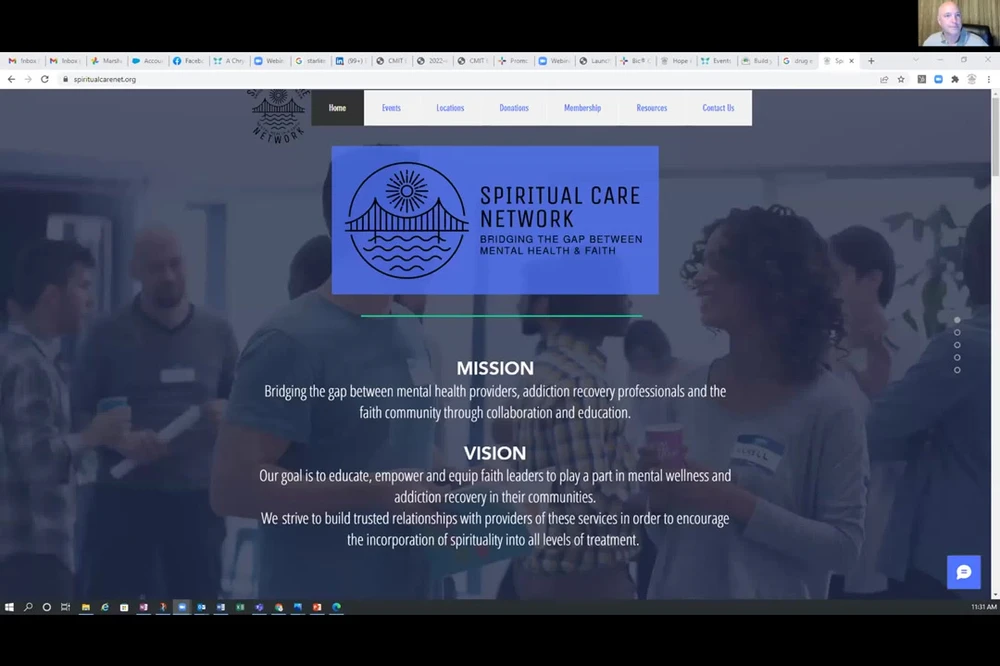
Task: Switch to OneNote on the taskbar
Action: click(143, 607)
